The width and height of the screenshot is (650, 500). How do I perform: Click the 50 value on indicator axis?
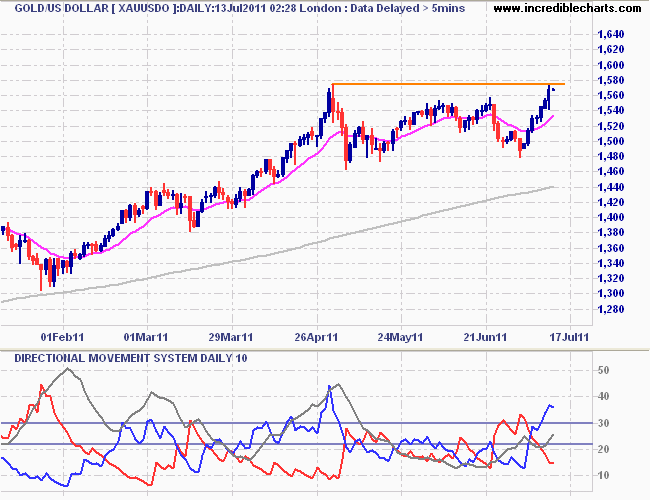(602, 371)
